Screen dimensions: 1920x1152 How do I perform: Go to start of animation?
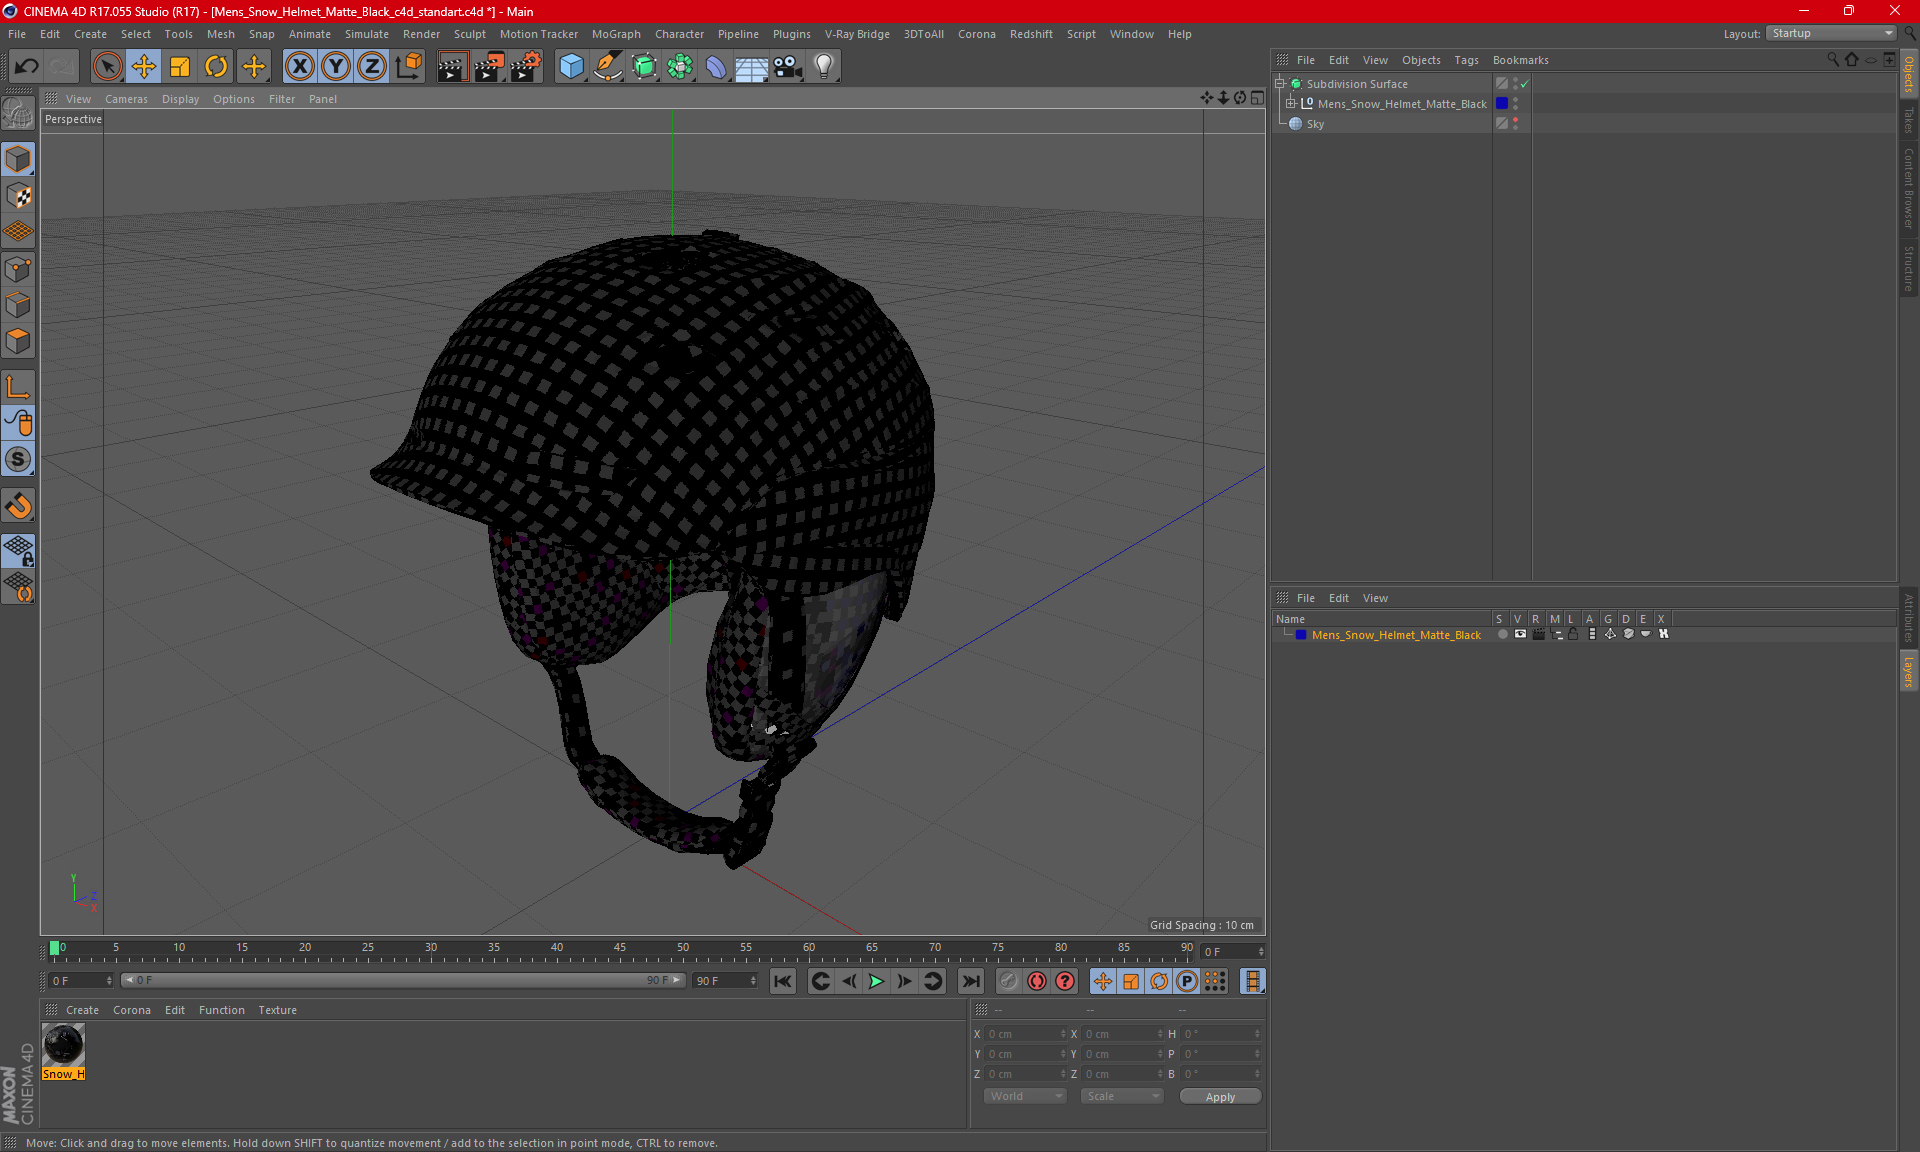pos(783,981)
